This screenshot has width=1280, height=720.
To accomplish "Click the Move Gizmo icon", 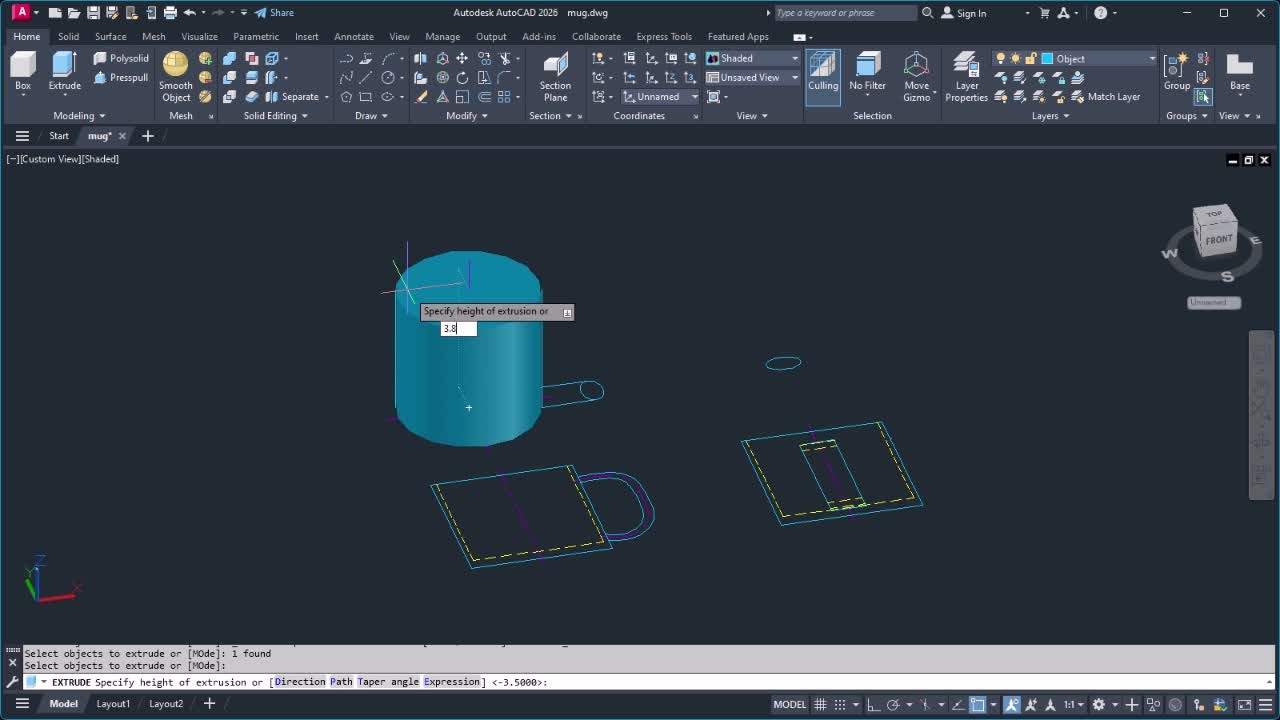I will (x=916, y=70).
